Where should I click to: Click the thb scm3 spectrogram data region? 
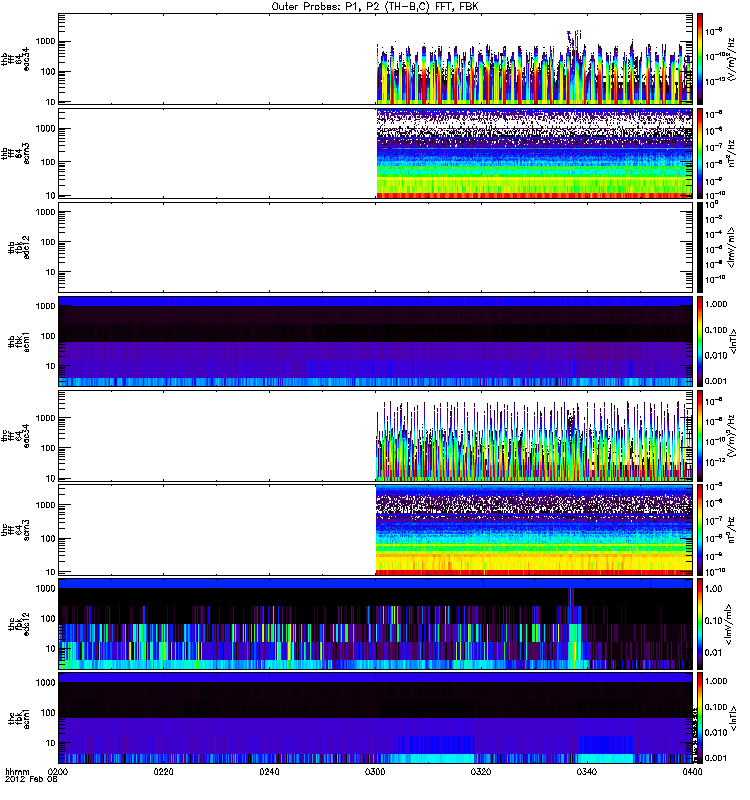(534, 153)
